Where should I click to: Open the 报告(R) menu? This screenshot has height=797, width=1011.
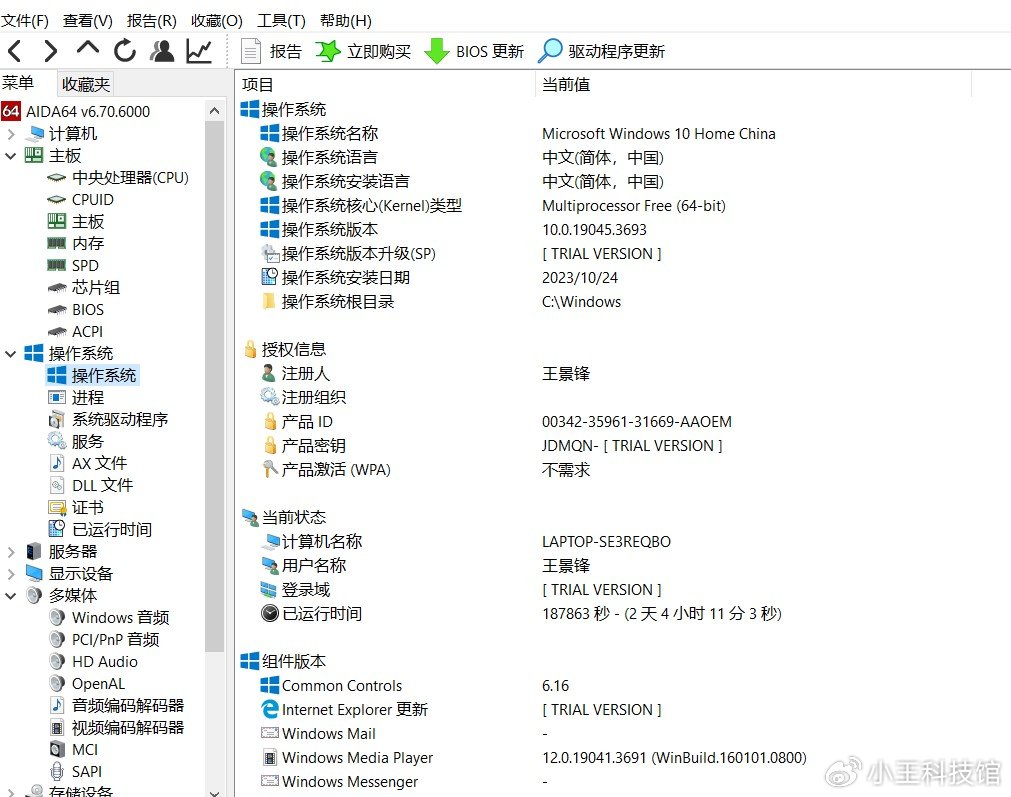tap(152, 21)
